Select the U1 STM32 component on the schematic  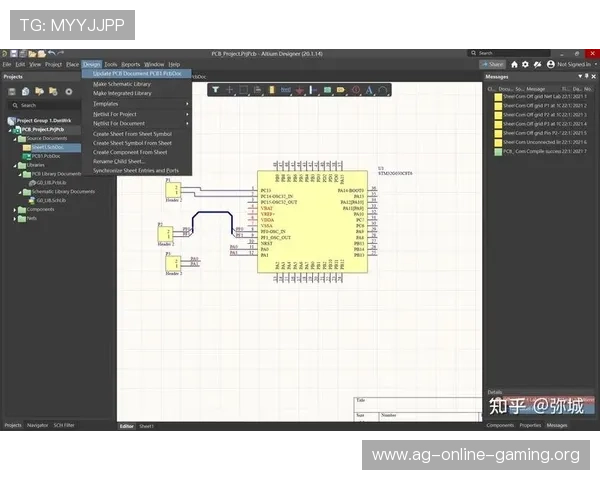tap(312, 222)
